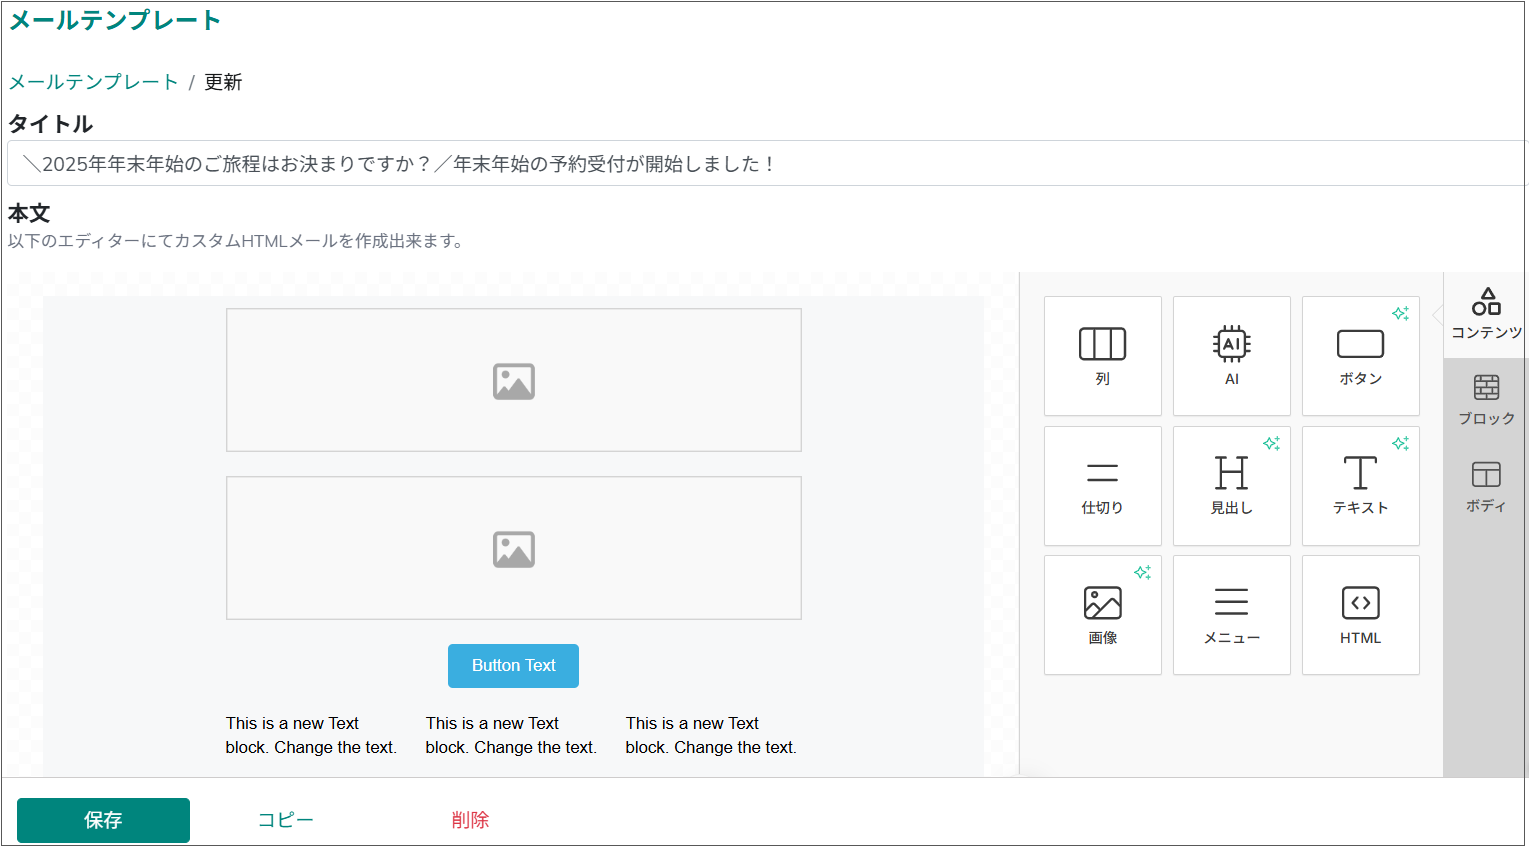Switch to the ブロック tab

(x=1486, y=400)
